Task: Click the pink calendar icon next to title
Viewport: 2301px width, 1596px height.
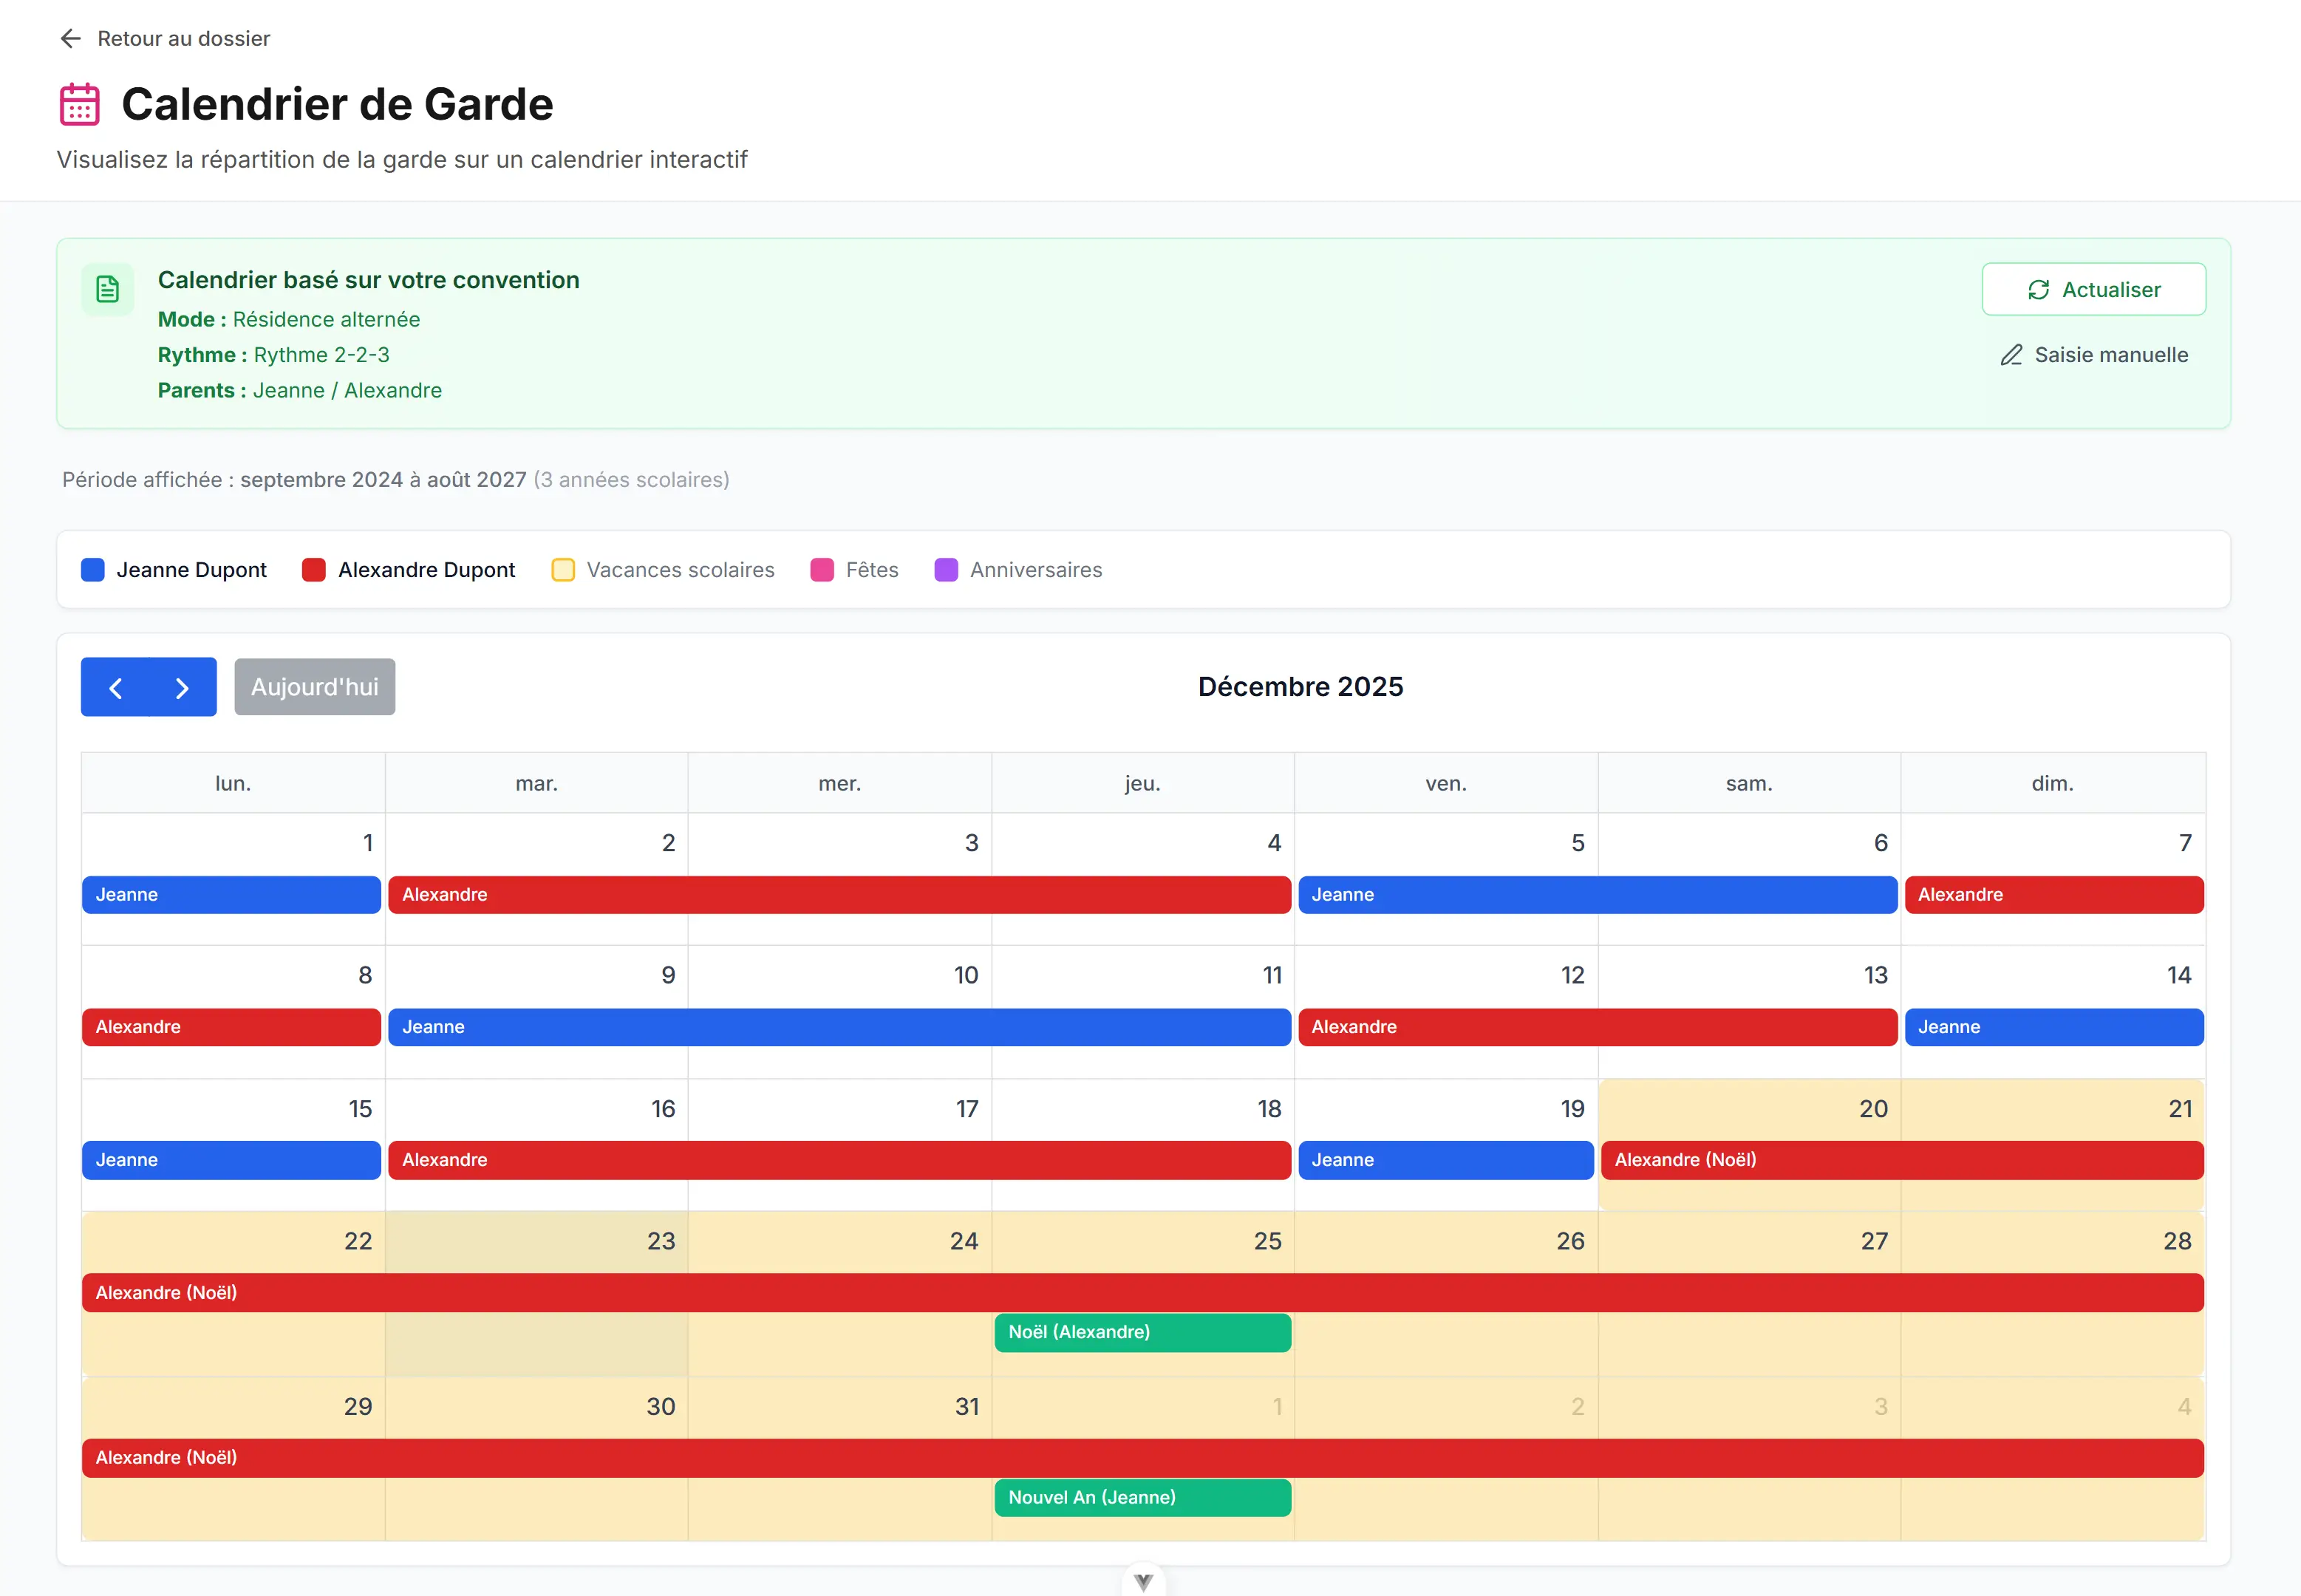Action: click(79, 102)
